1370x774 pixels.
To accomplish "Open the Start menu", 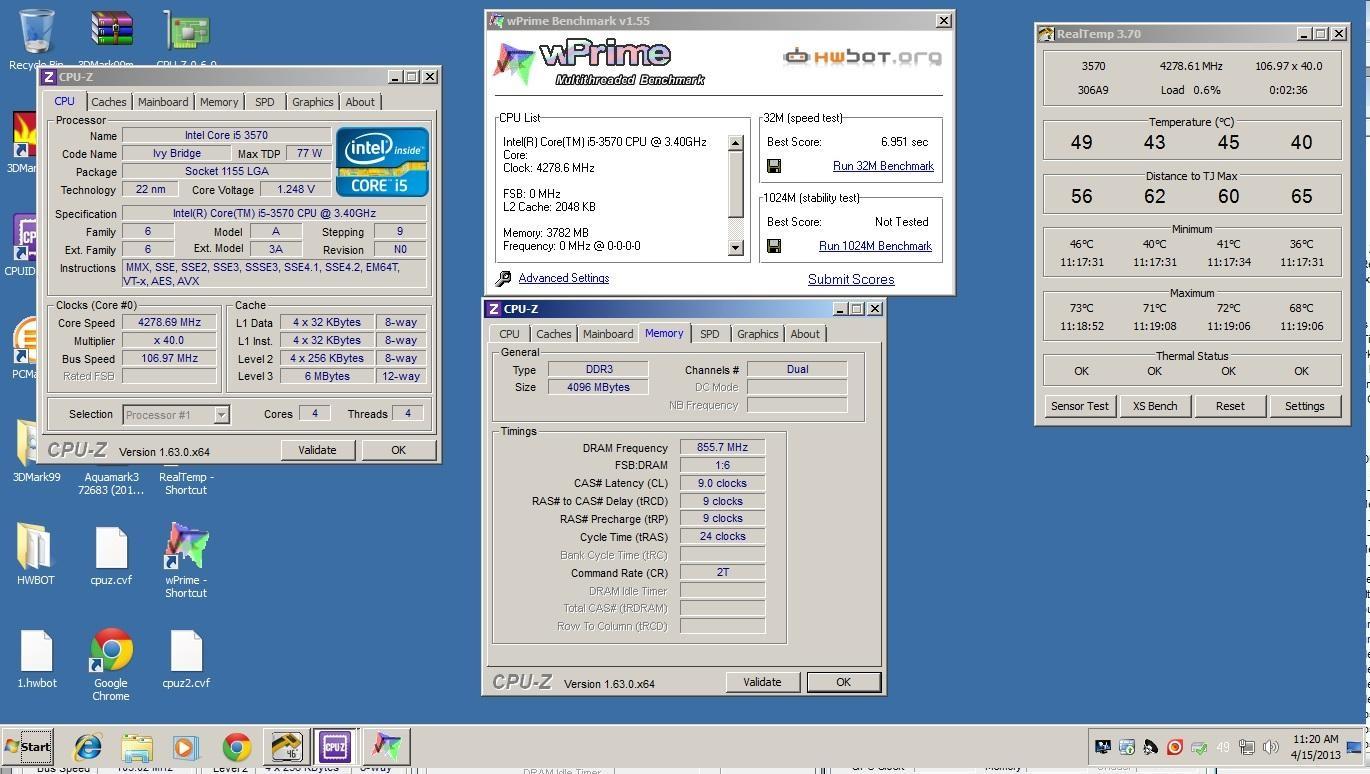I will click(x=28, y=746).
